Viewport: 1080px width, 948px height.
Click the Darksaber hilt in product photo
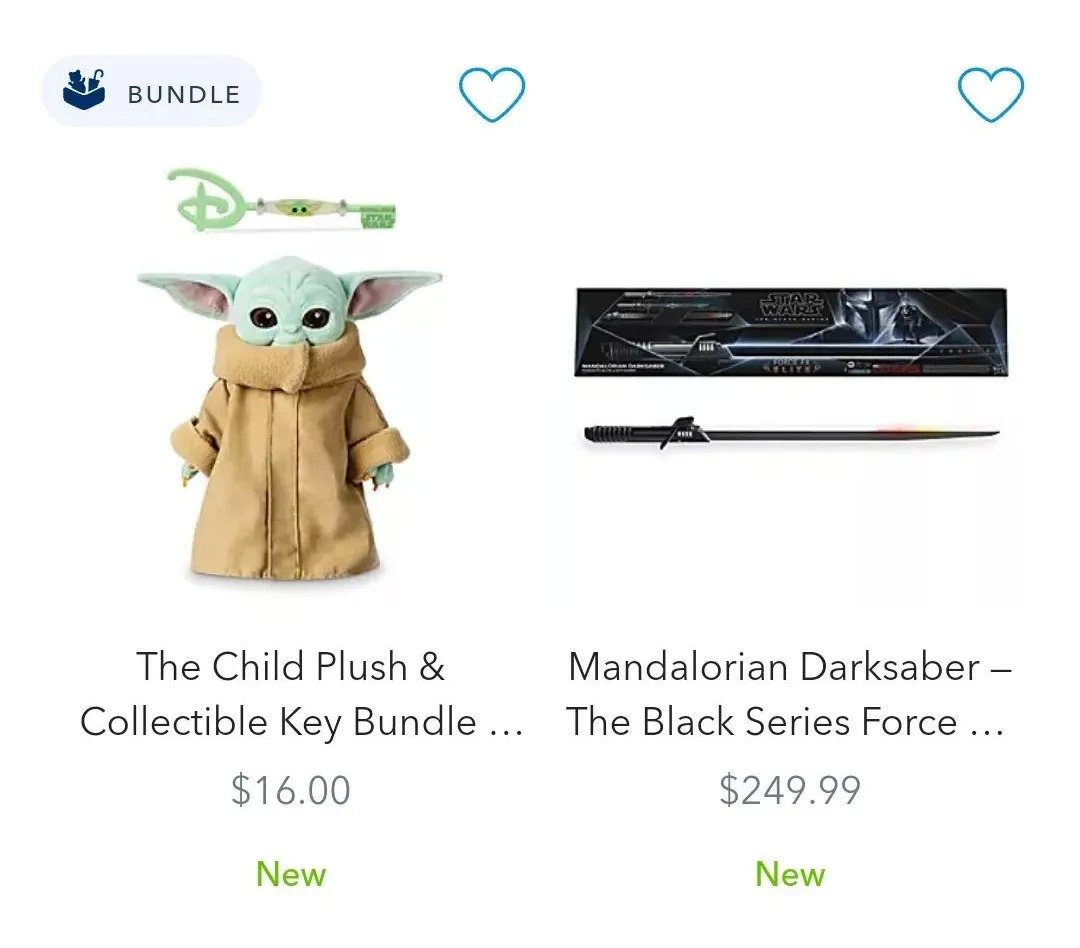pyautogui.click(x=644, y=433)
